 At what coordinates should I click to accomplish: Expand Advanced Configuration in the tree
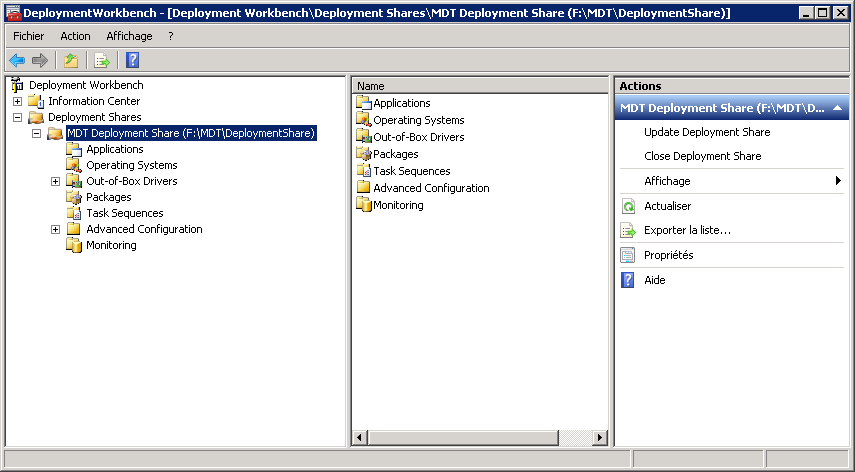point(56,229)
